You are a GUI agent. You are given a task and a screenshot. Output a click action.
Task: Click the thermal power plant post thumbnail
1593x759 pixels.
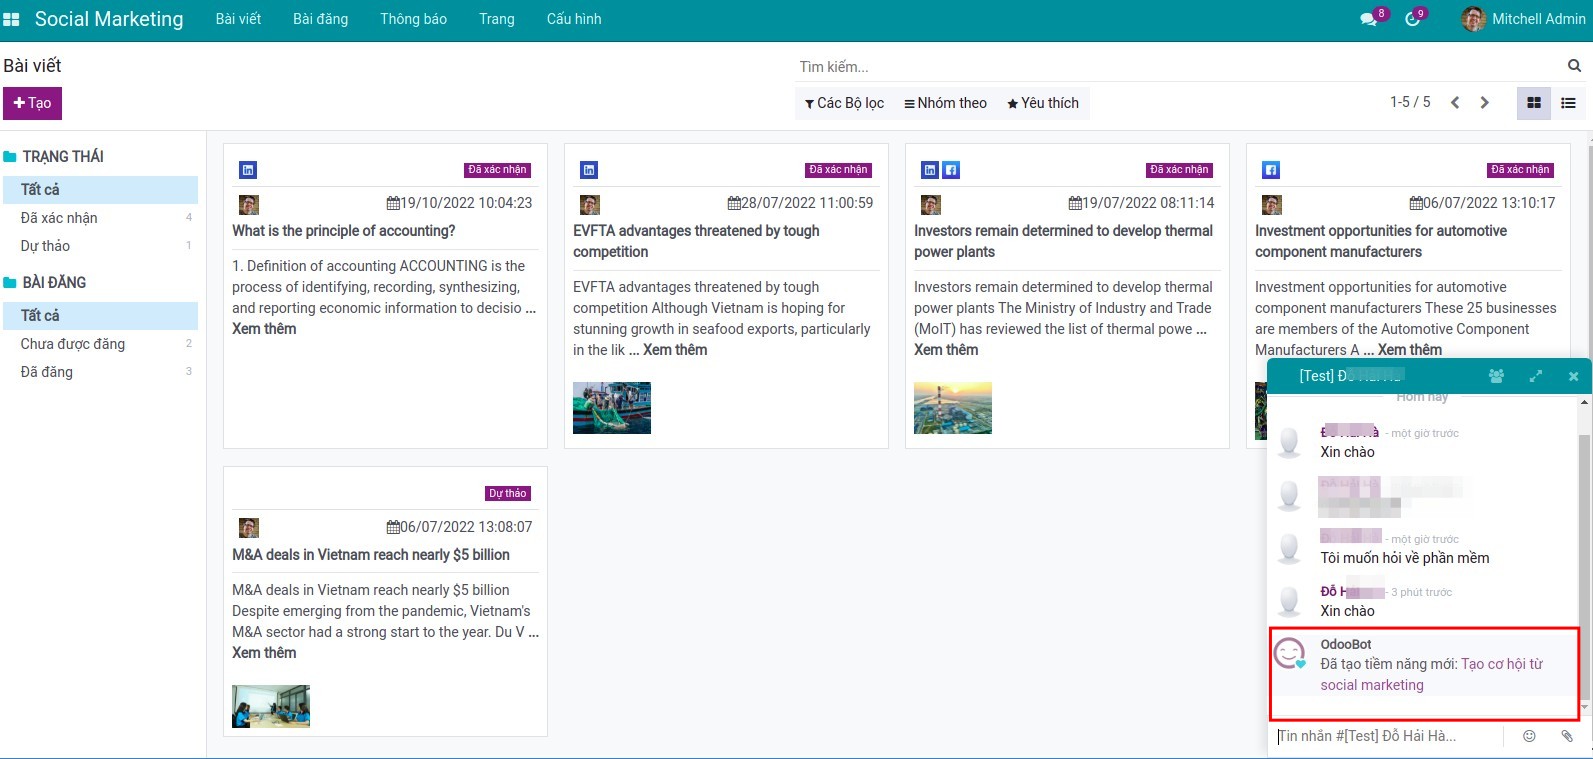[952, 408]
